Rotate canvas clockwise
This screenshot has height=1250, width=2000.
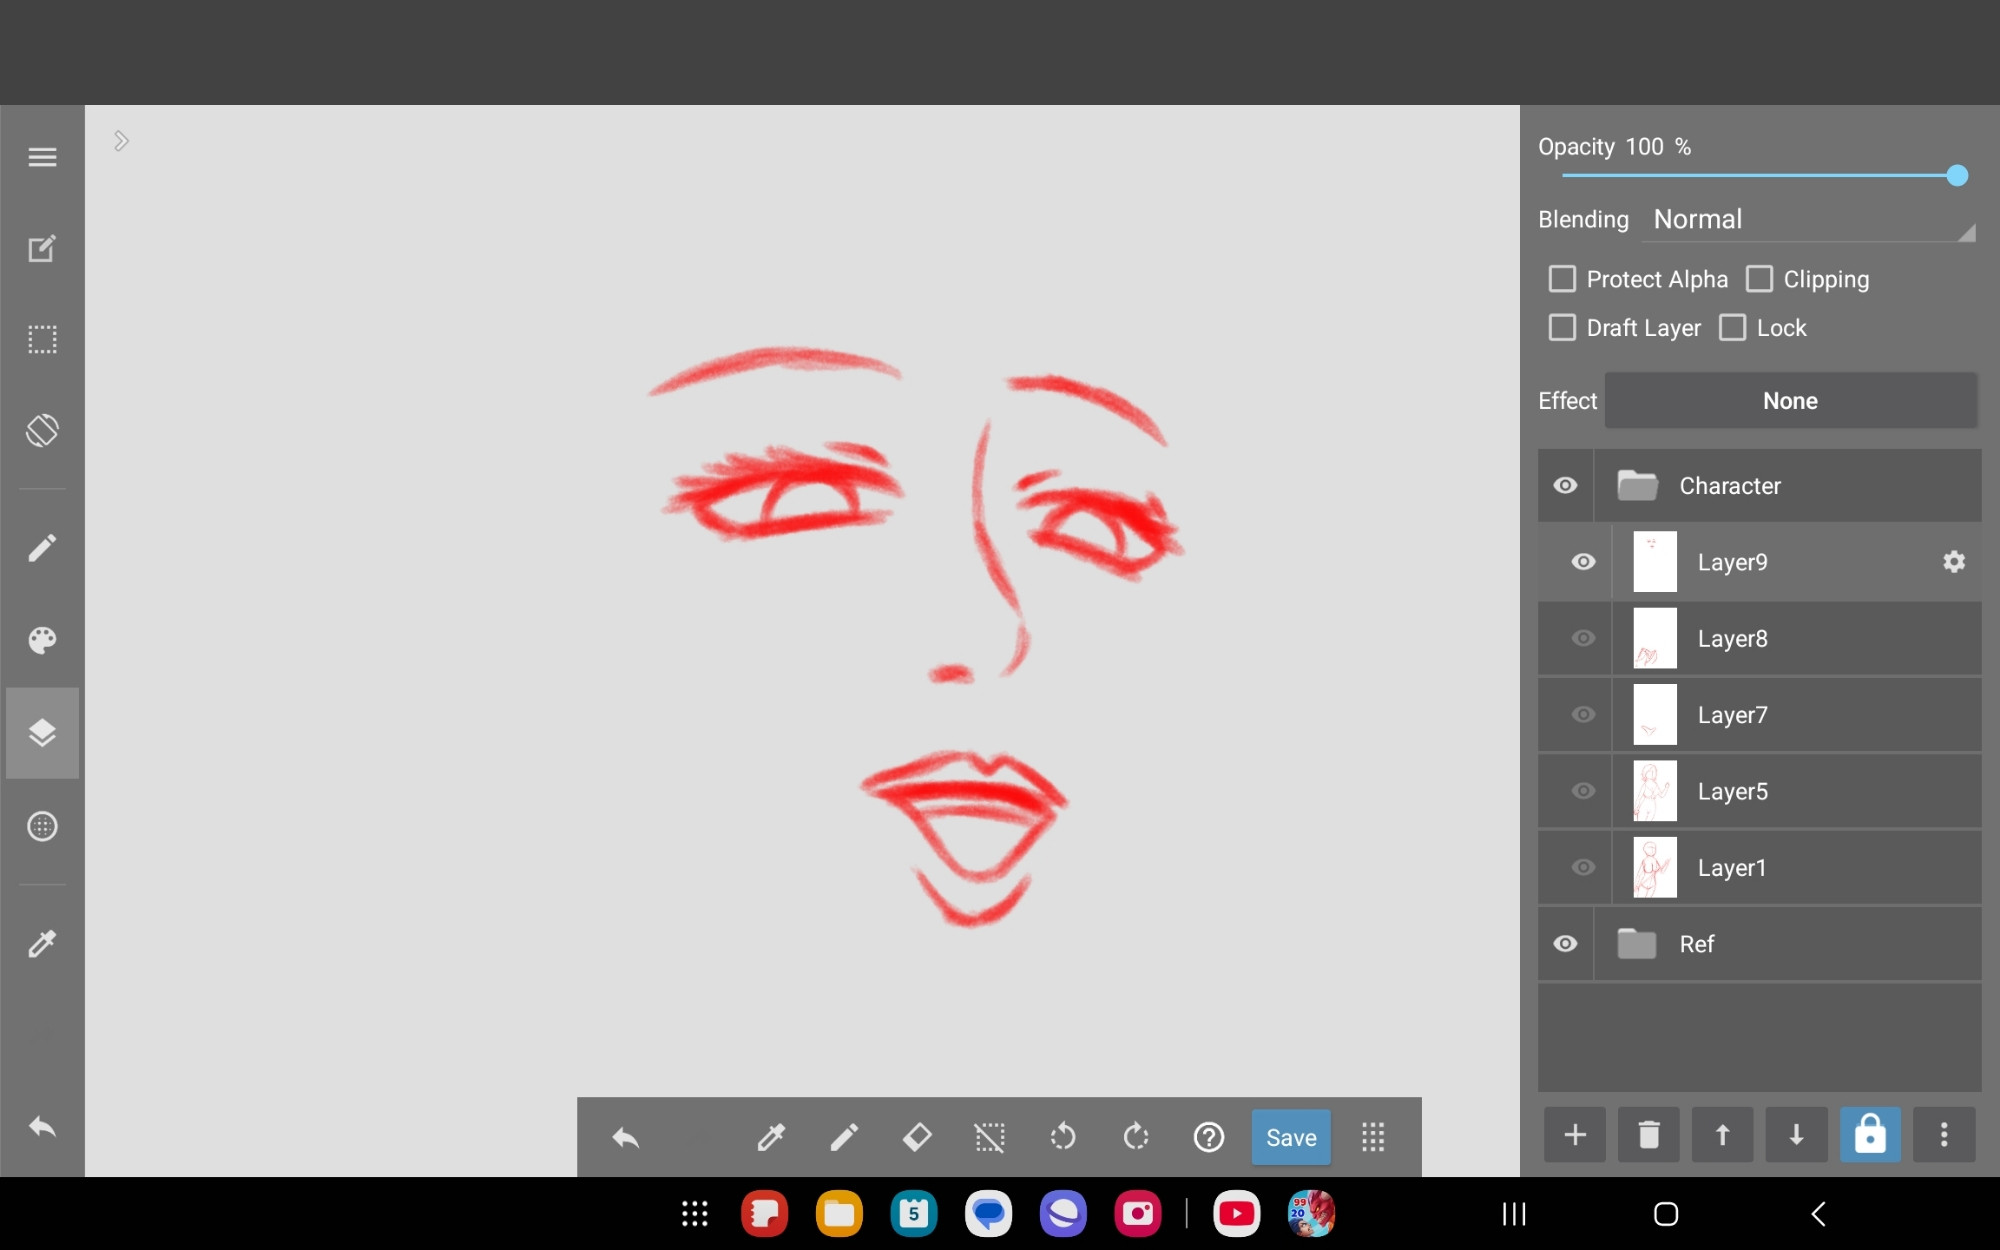coord(1136,1137)
